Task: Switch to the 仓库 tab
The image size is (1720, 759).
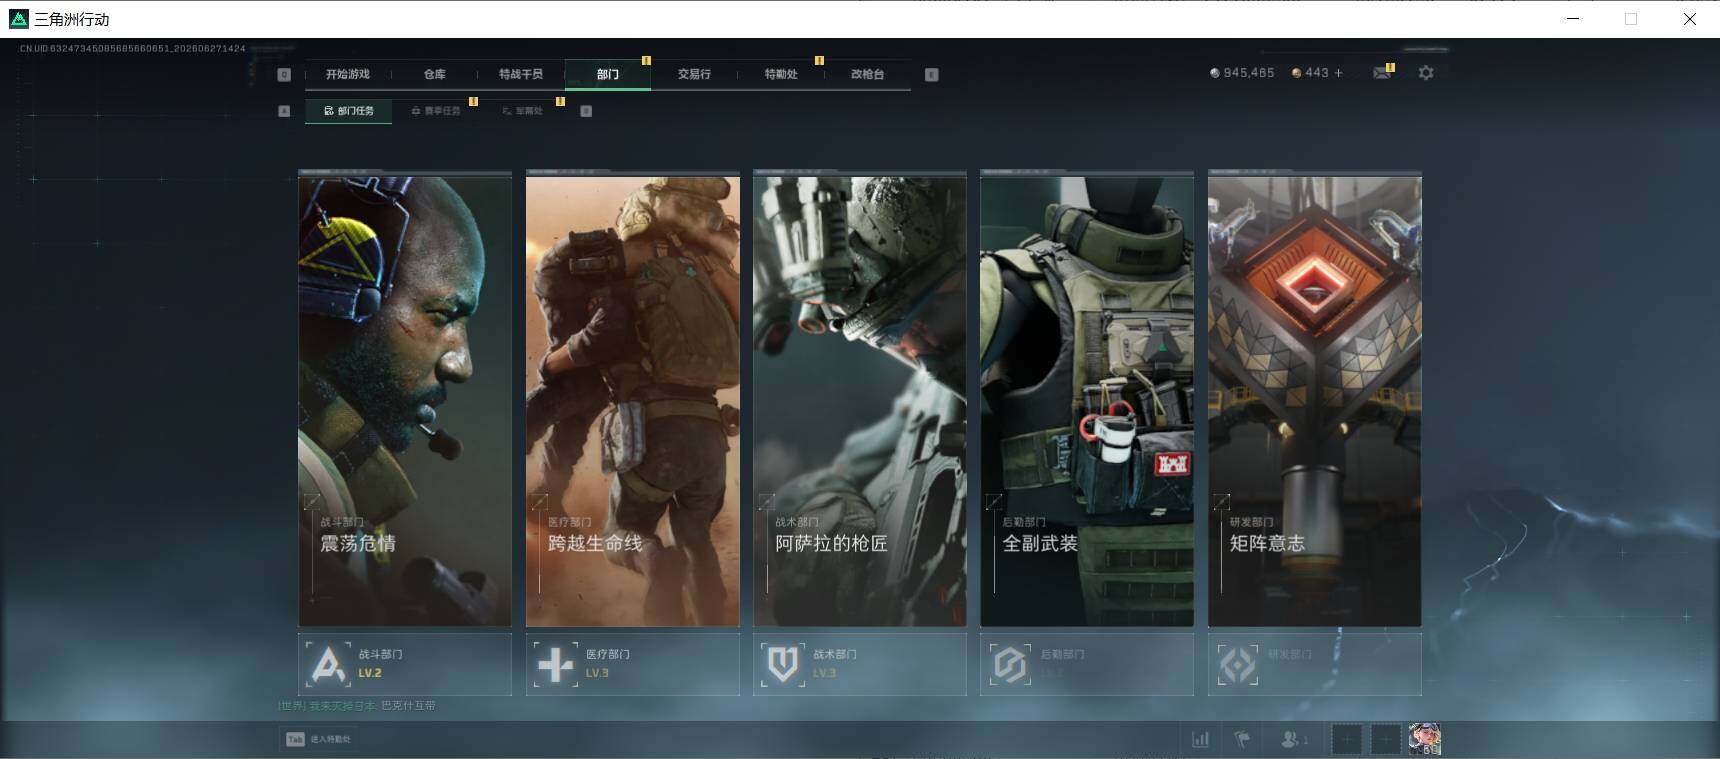Action: pos(434,74)
